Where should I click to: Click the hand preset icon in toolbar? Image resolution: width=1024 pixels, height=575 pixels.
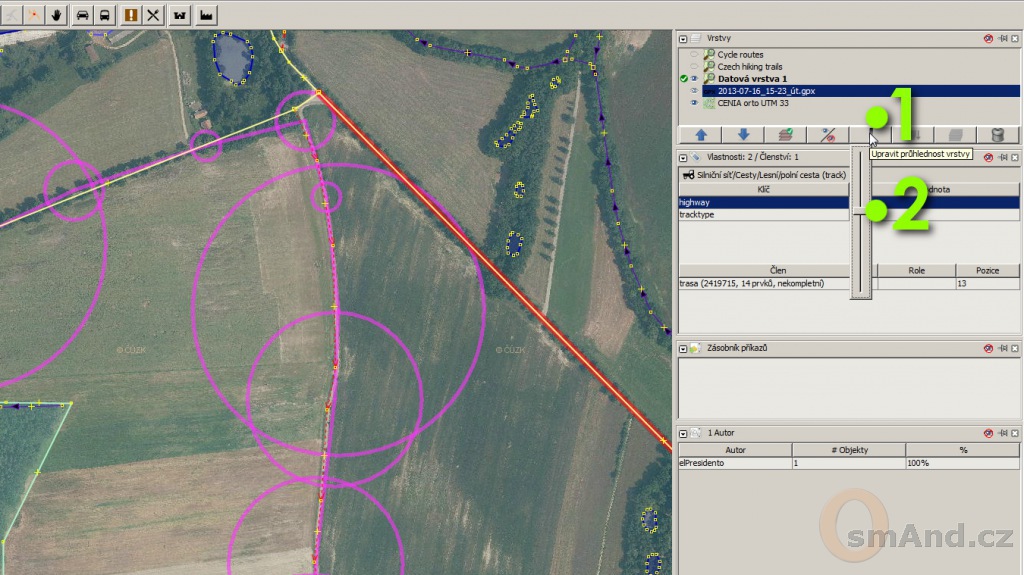click(x=57, y=14)
